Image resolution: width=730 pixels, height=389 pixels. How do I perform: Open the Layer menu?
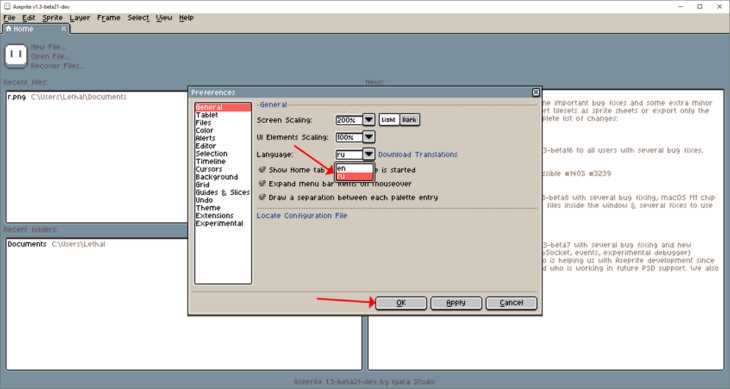pos(80,18)
